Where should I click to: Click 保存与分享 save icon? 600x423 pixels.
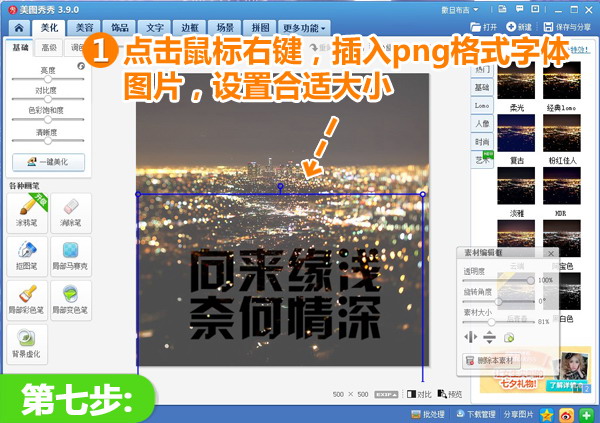click(x=548, y=27)
